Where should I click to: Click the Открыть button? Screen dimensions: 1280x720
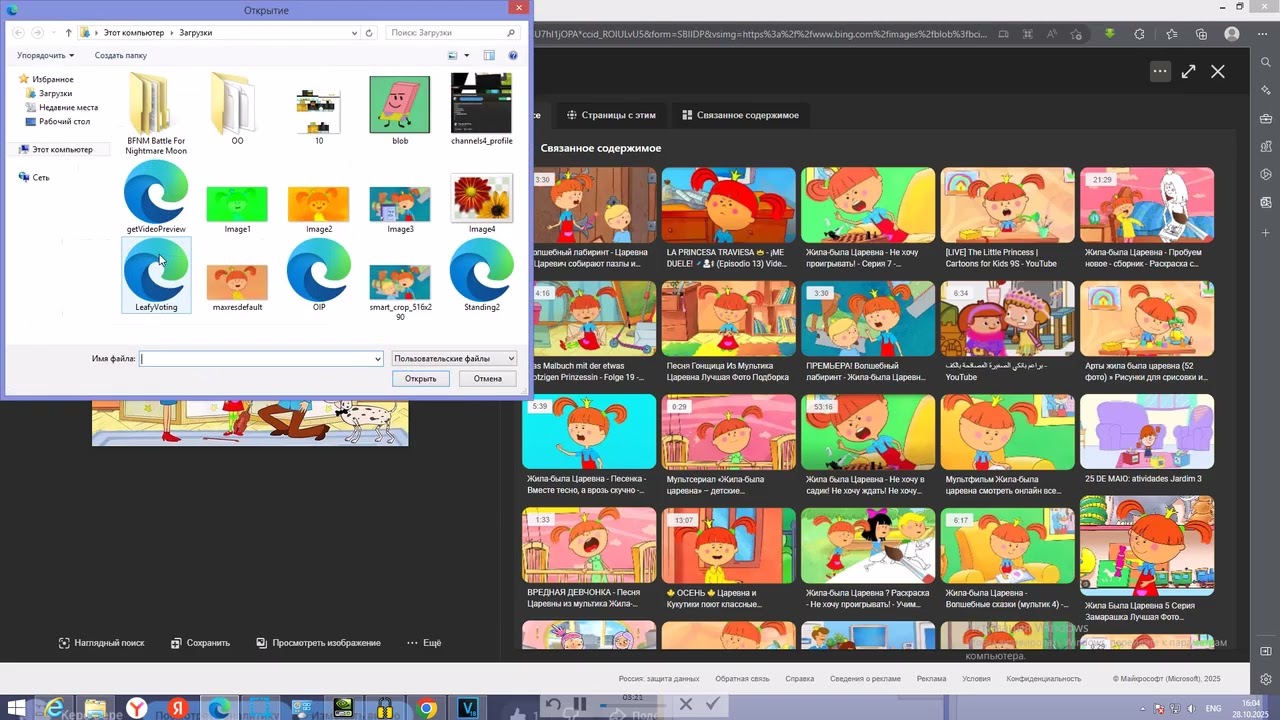[421, 379]
